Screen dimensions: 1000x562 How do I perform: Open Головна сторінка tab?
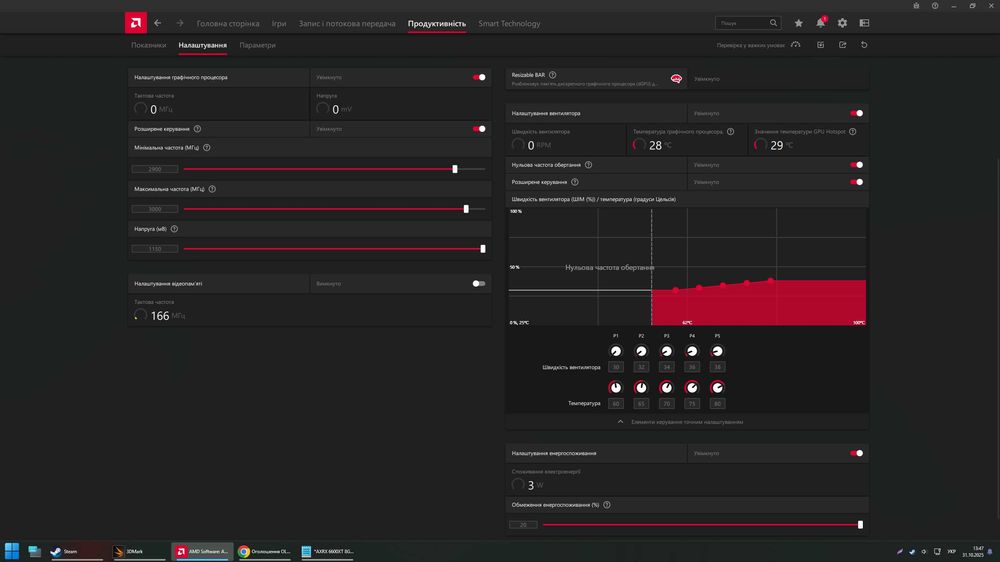click(x=228, y=24)
